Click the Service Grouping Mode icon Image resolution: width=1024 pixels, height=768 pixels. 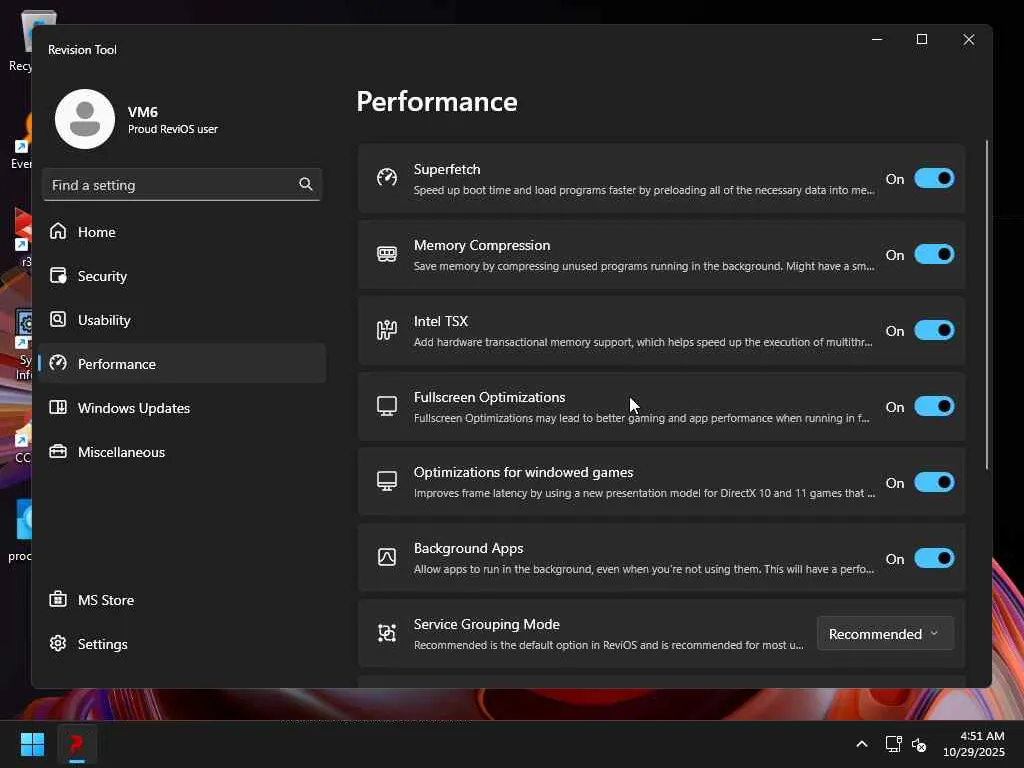(x=387, y=633)
